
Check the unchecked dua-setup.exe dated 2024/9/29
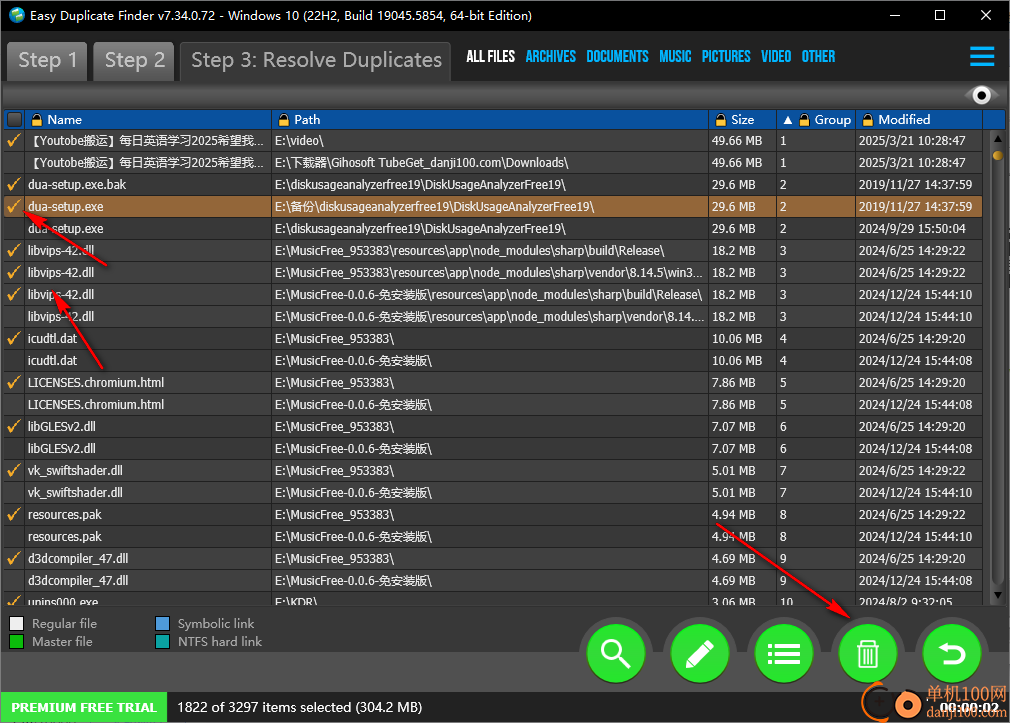(x=14, y=229)
